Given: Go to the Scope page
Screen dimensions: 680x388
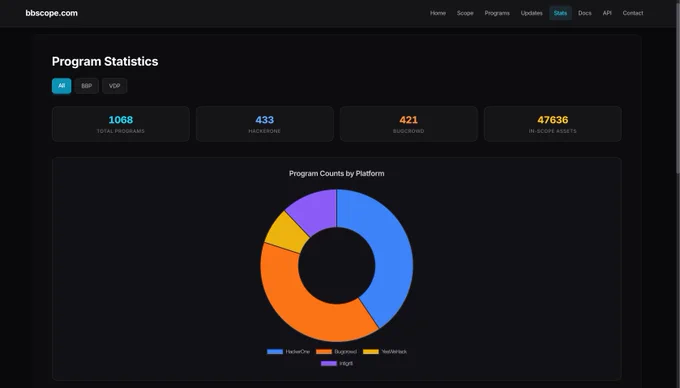Looking at the screenshot, I should click(465, 13).
